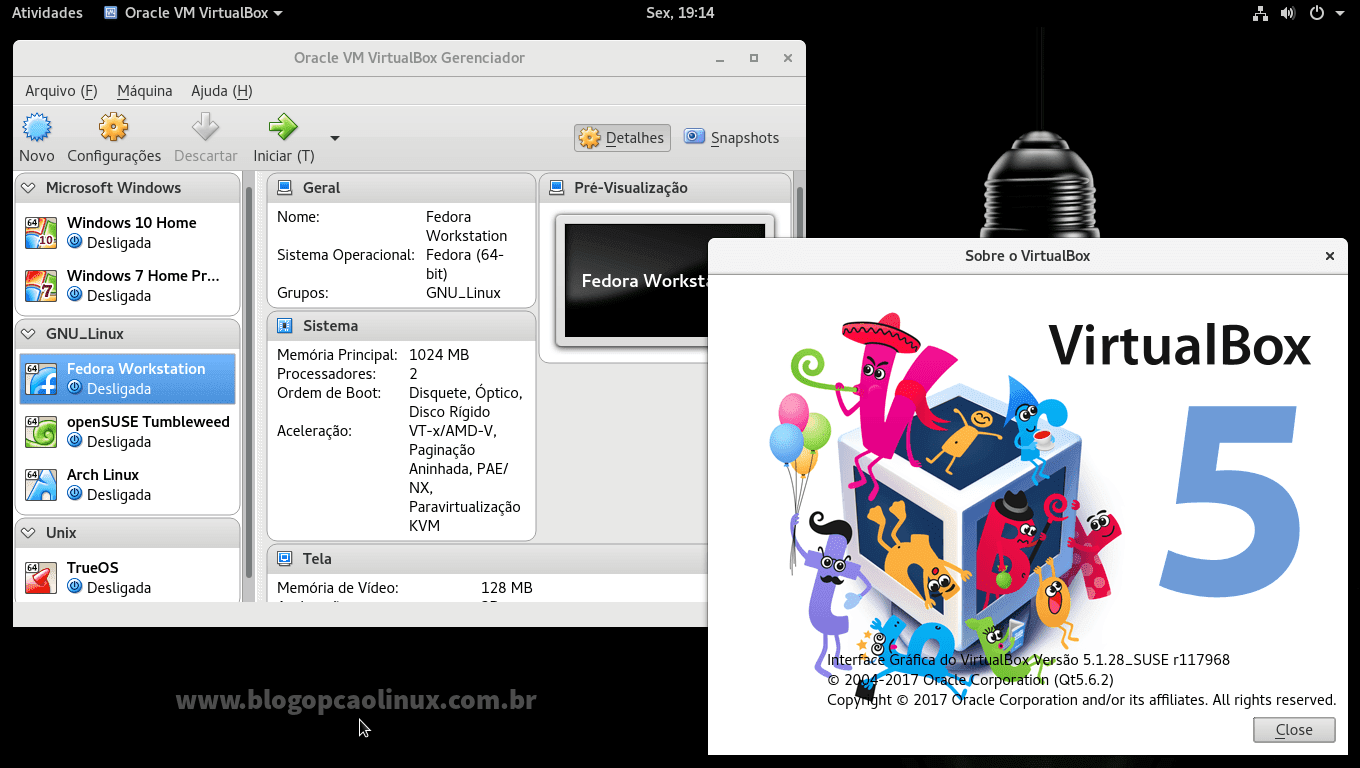Click Fedora Workstation Desligada state icon
The height and width of the screenshot is (768, 1360).
pos(75,388)
